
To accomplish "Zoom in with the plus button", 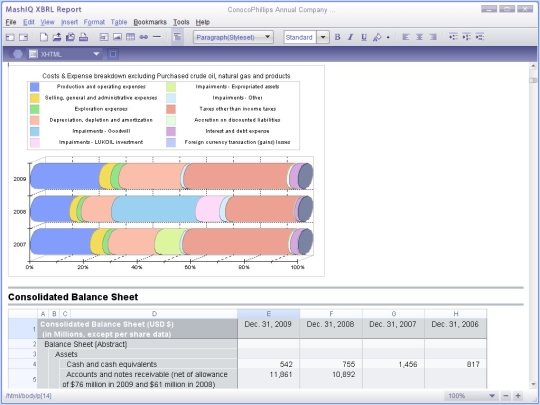I will (x=518, y=396).
